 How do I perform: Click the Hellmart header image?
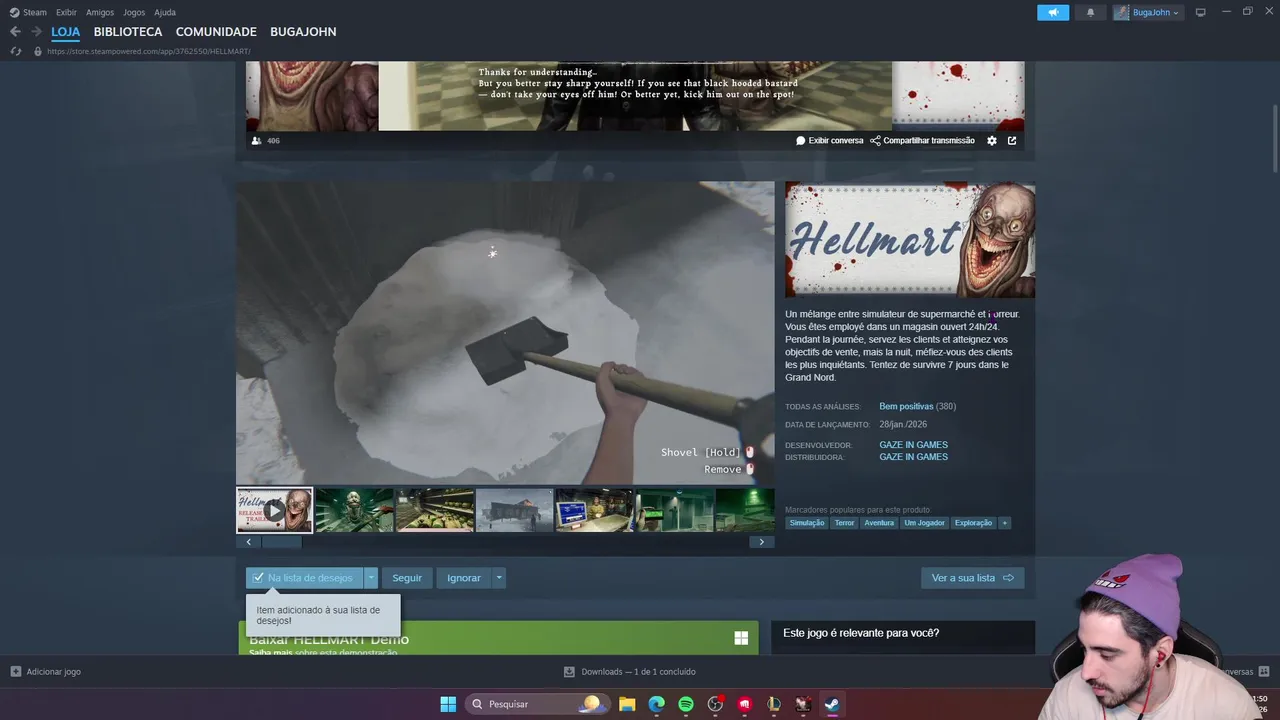[x=910, y=240]
